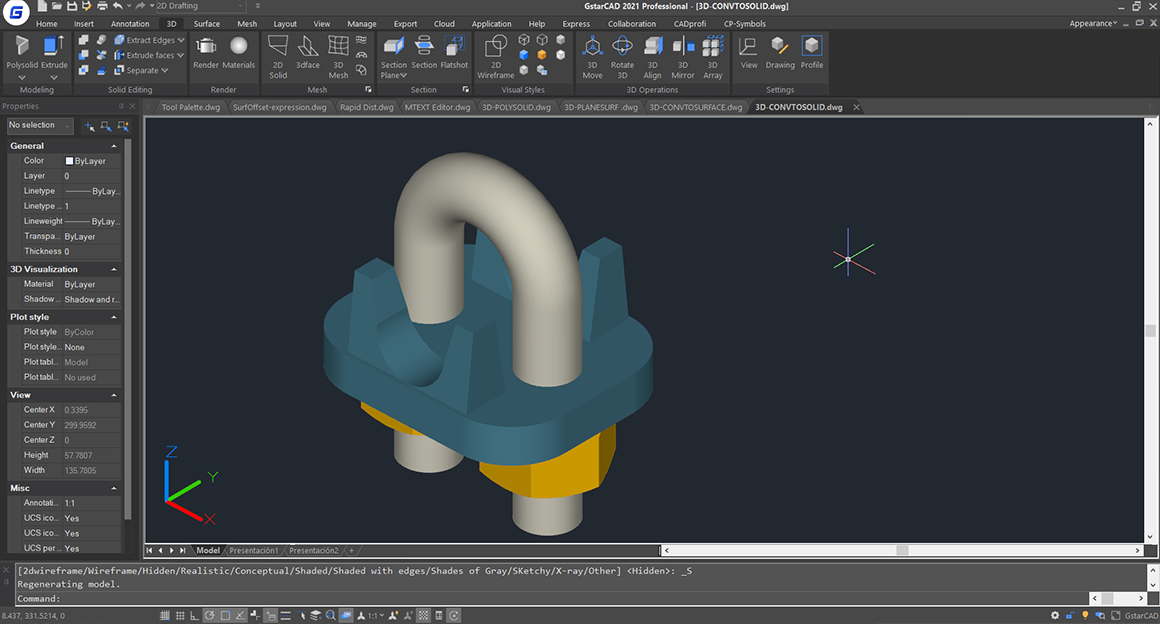Open the Surface ribbon tab
Screen dimensions: 1160x624
tap(207, 24)
